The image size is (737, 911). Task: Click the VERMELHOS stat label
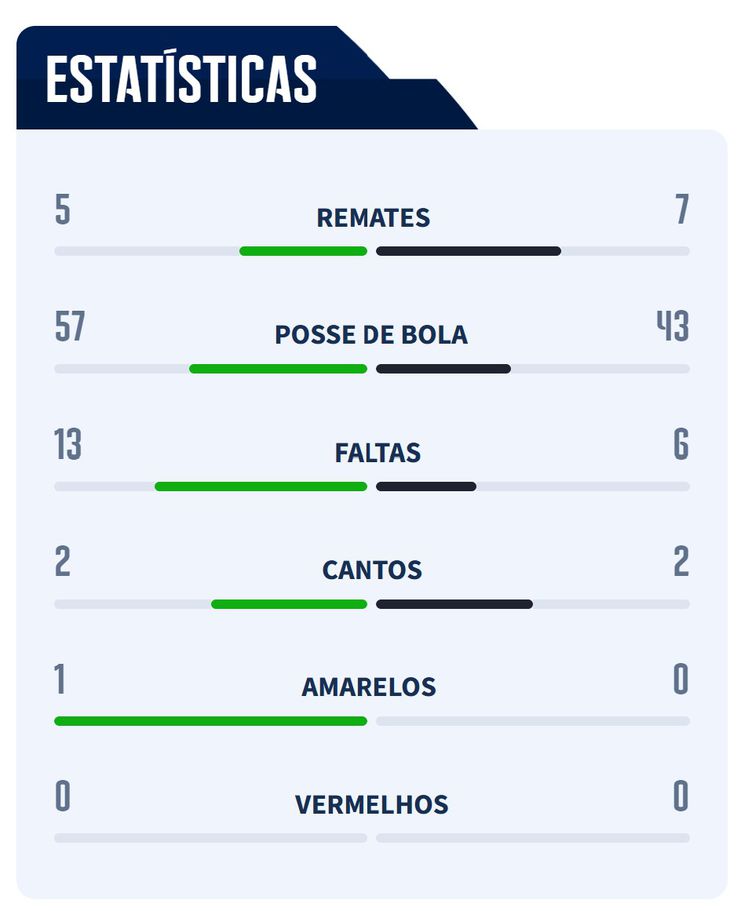click(x=371, y=805)
